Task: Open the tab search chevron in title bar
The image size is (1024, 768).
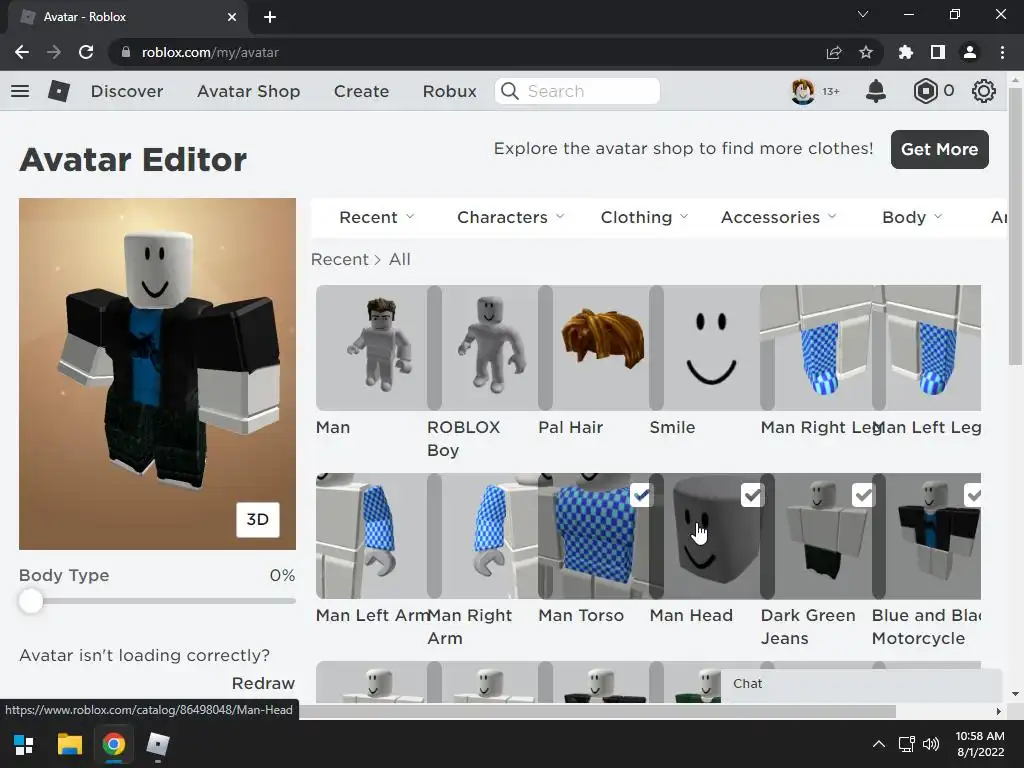Action: 863,14
